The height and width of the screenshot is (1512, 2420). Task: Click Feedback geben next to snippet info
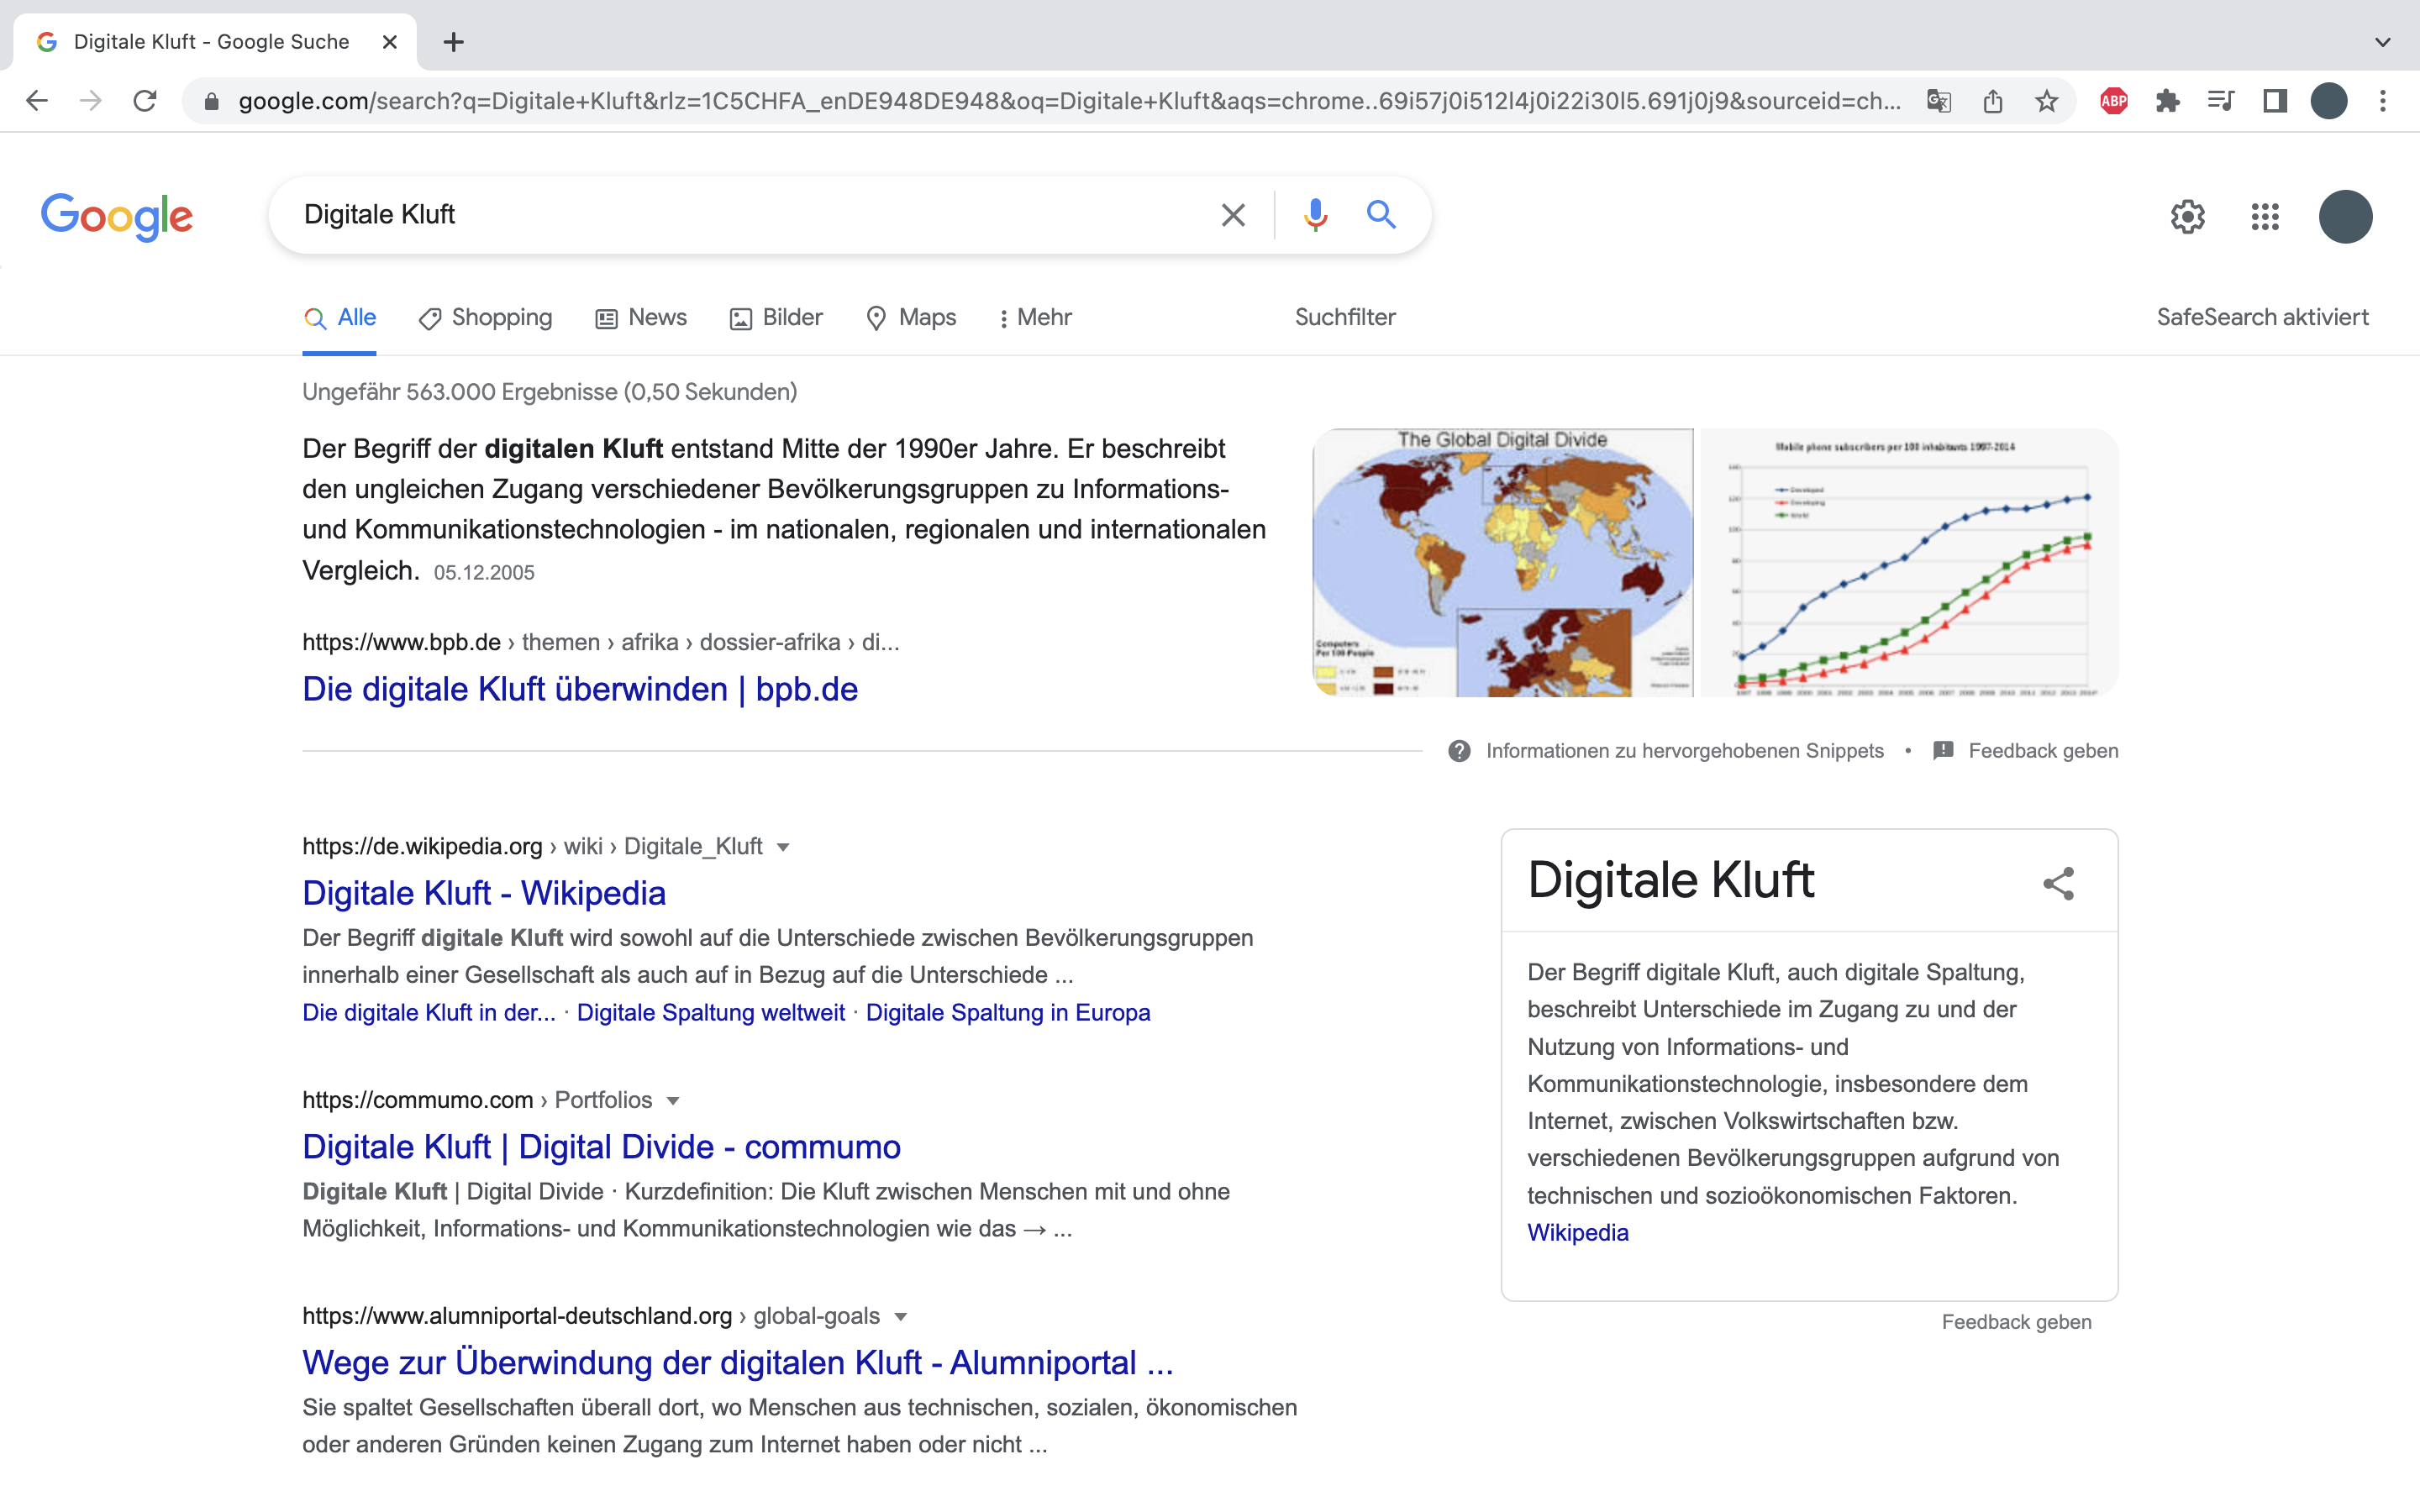tap(2043, 751)
